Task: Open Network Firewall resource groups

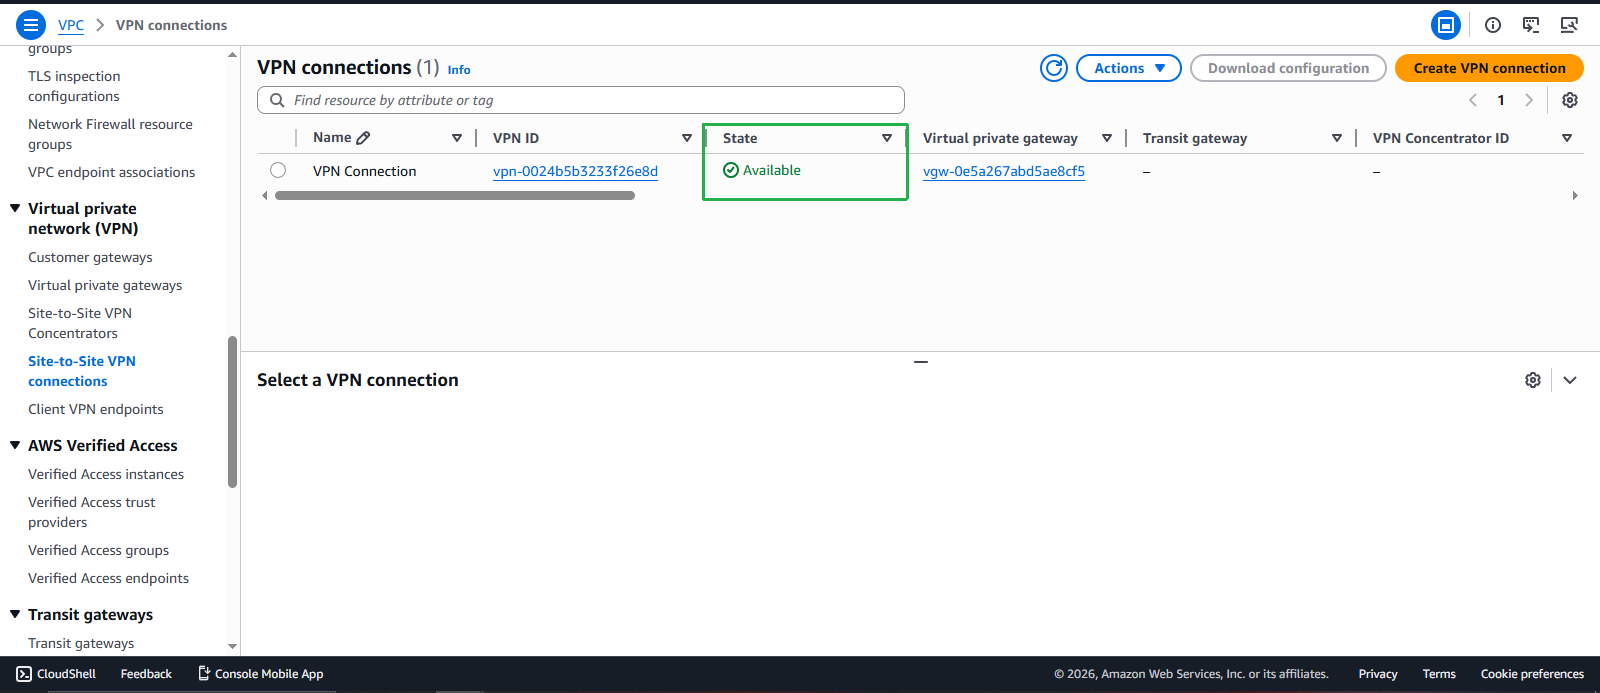Action: tap(110, 134)
